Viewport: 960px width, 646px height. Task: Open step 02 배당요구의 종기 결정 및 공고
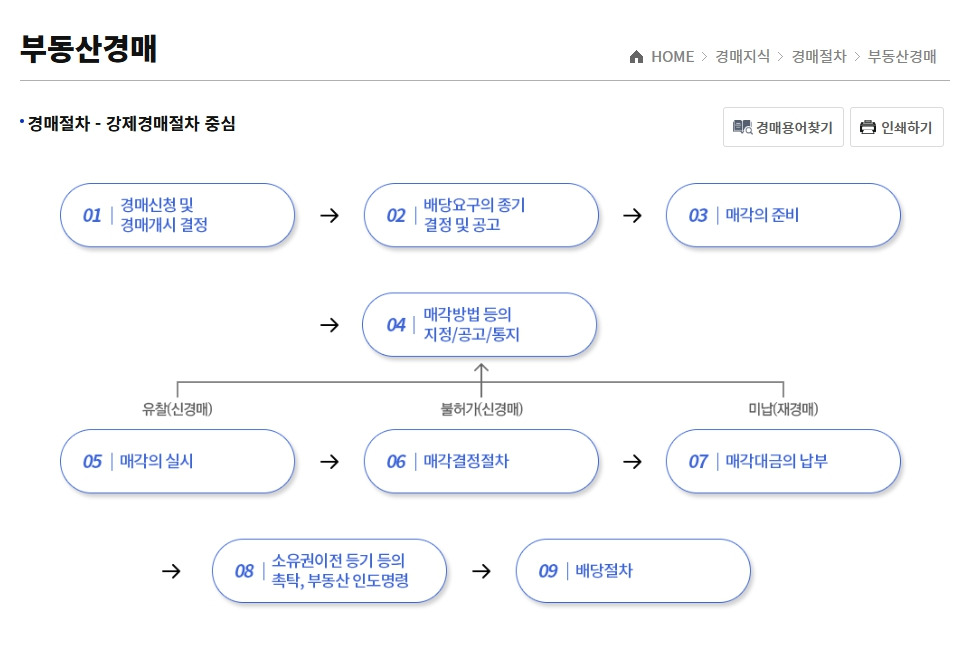(x=480, y=215)
